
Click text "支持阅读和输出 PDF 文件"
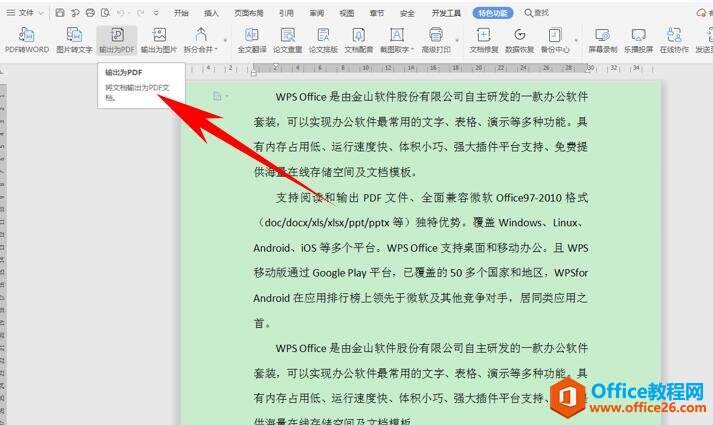pyautogui.click(x=342, y=198)
